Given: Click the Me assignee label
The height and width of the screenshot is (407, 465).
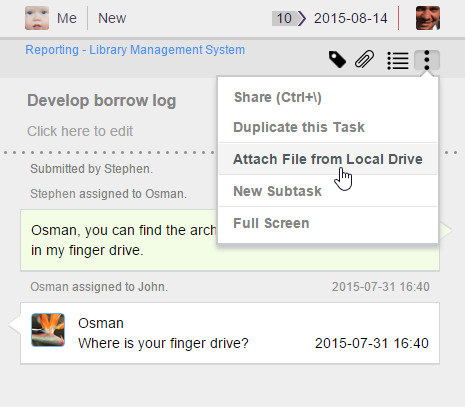Looking at the screenshot, I should point(67,18).
